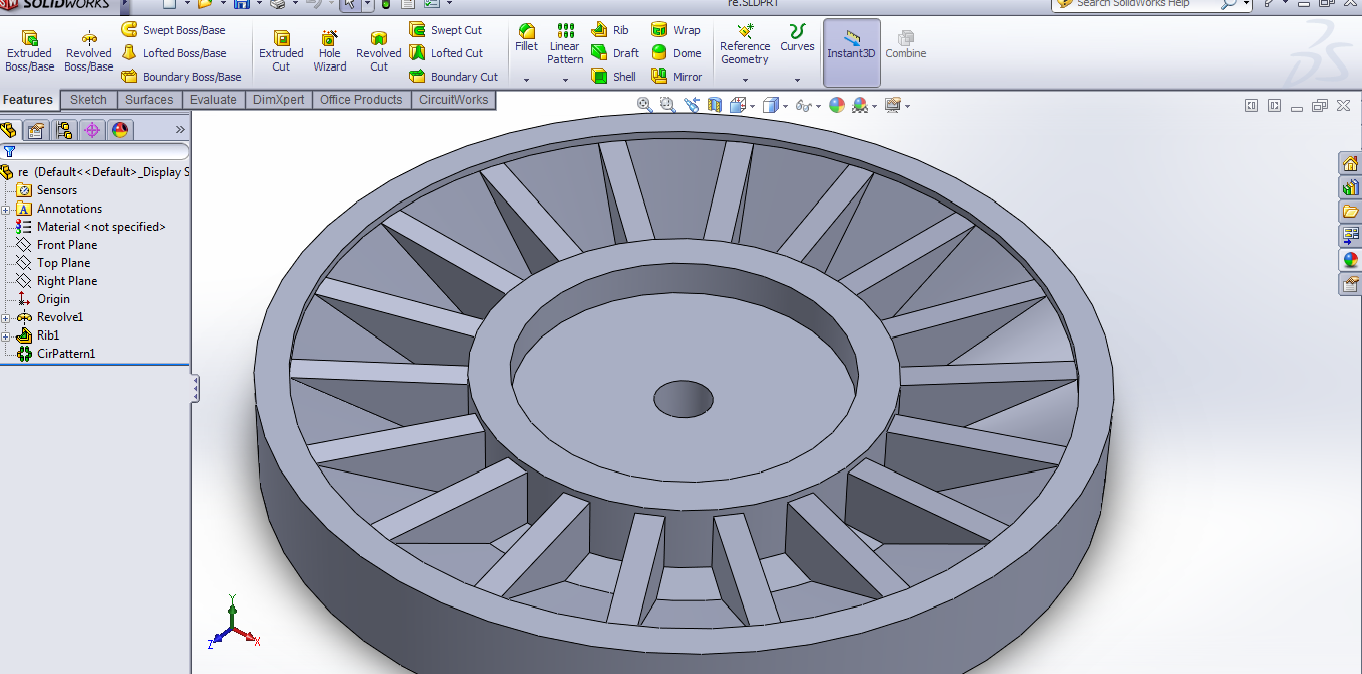
Task: Choose the Boundary Cut command
Action: click(453, 77)
